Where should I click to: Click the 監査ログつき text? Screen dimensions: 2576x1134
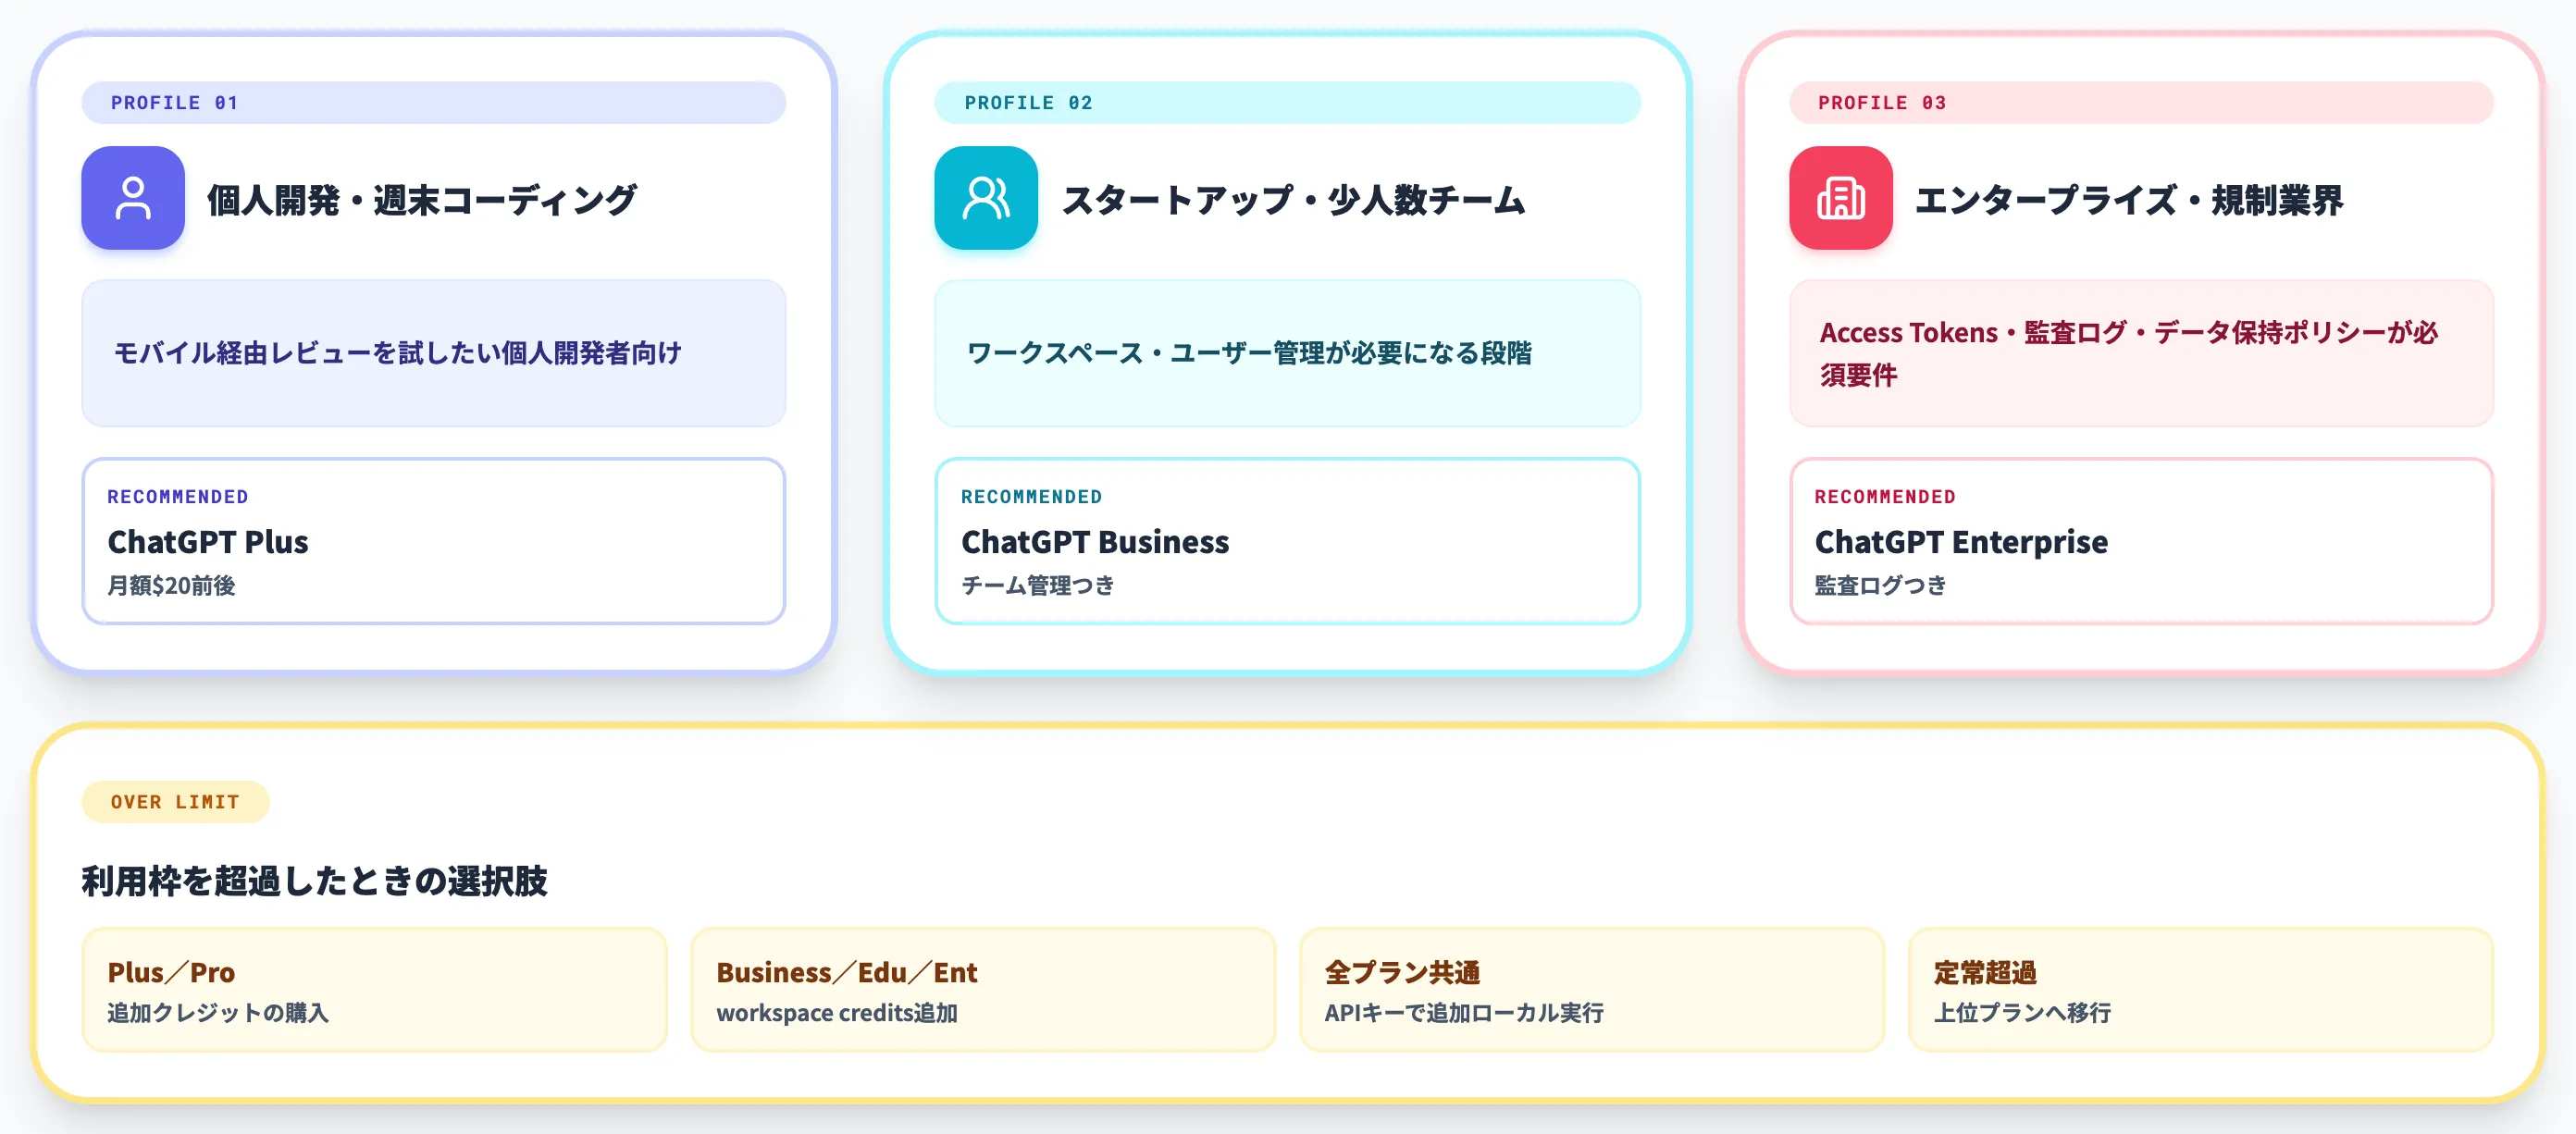(x=1880, y=586)
